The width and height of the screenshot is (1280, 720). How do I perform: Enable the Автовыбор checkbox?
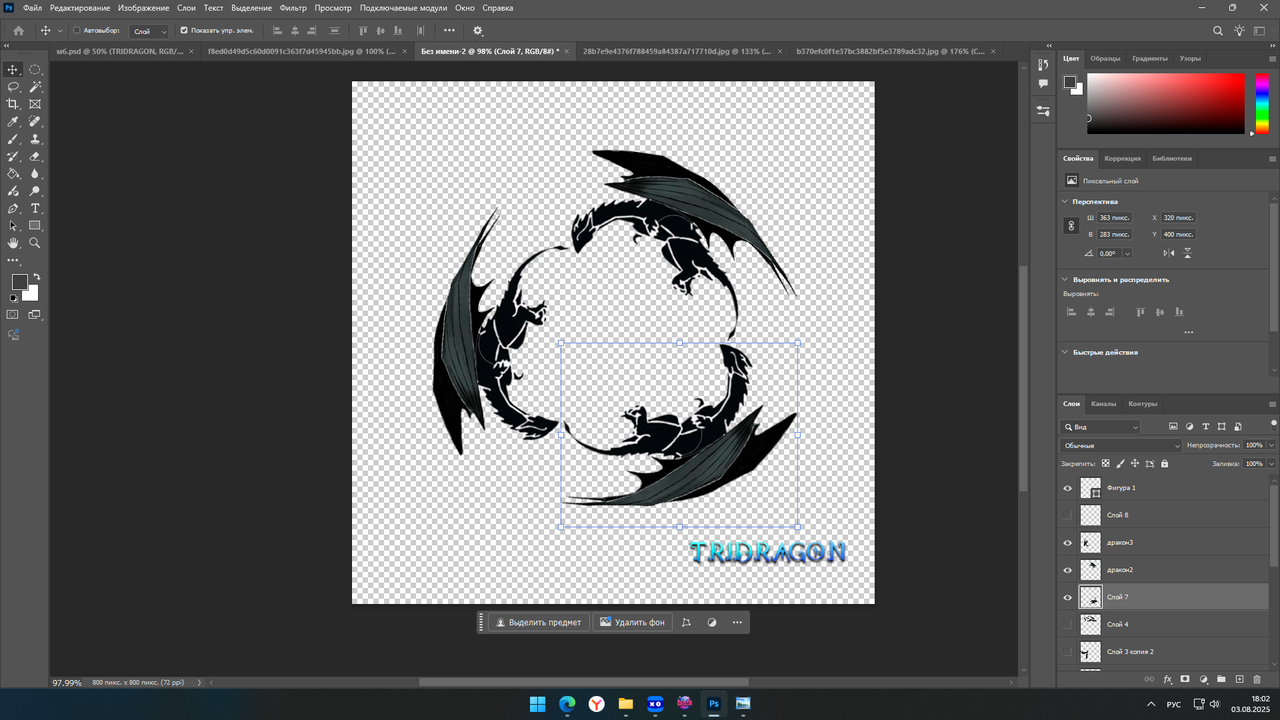click(77, 31)
